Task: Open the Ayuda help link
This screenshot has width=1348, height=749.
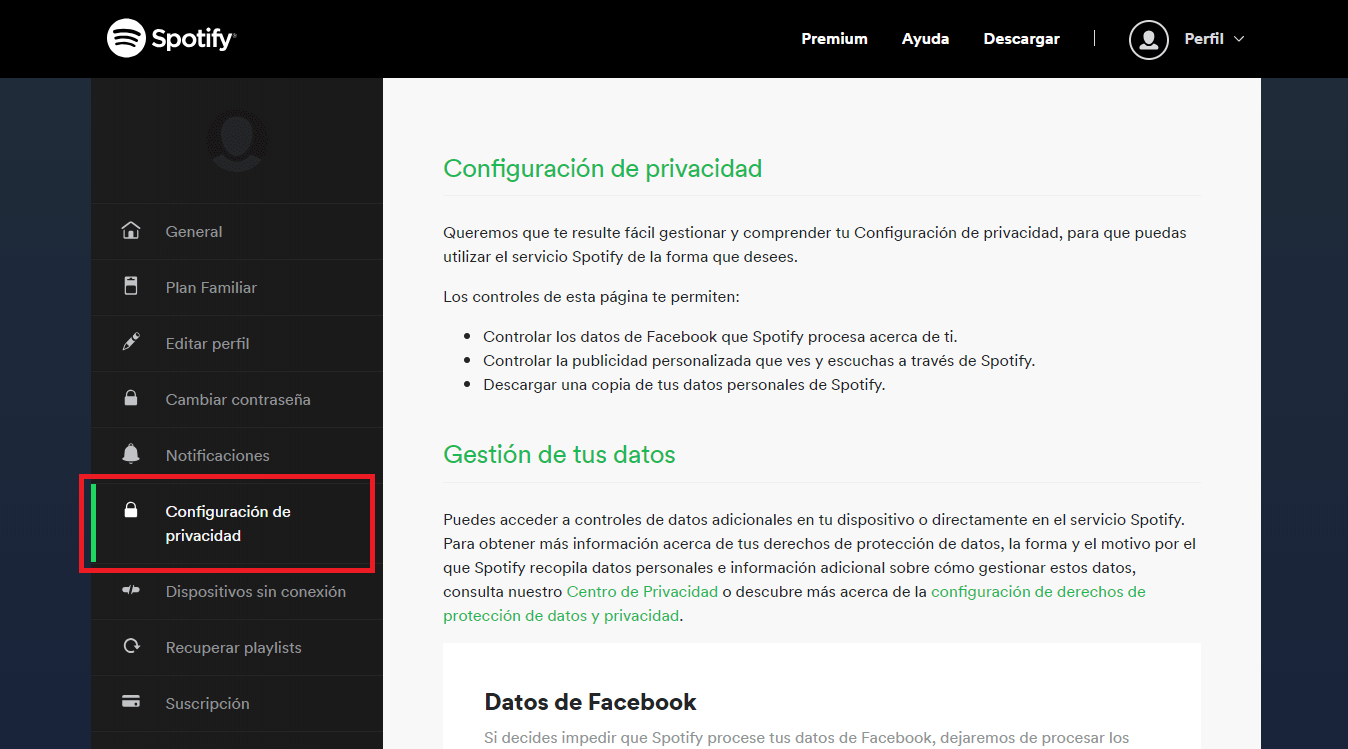Action: click(x=925, y=39)
